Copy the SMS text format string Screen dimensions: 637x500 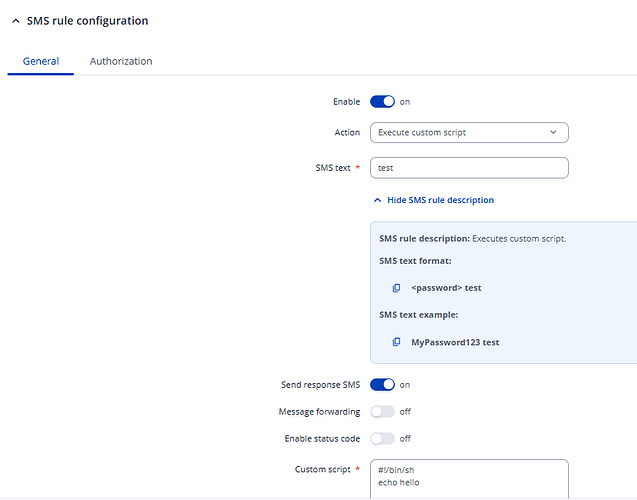tap(397, 288)
